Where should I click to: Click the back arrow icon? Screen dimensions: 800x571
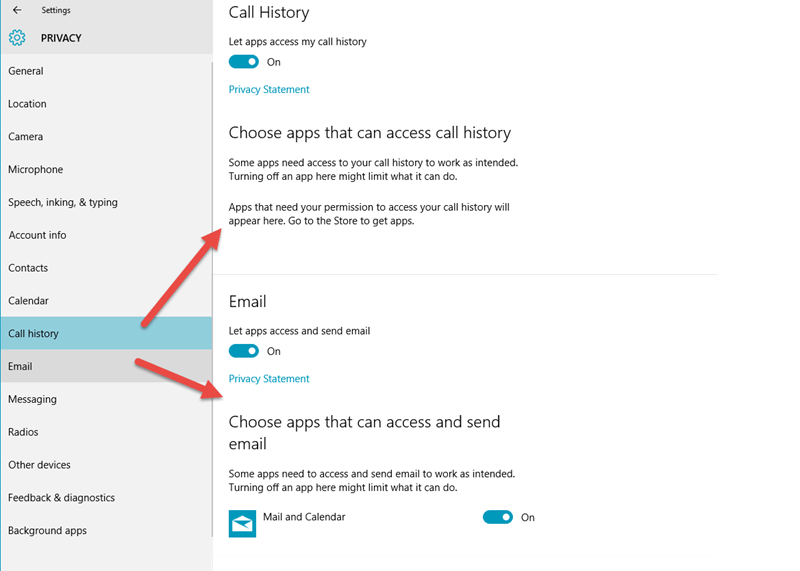(x=17, y=10)
